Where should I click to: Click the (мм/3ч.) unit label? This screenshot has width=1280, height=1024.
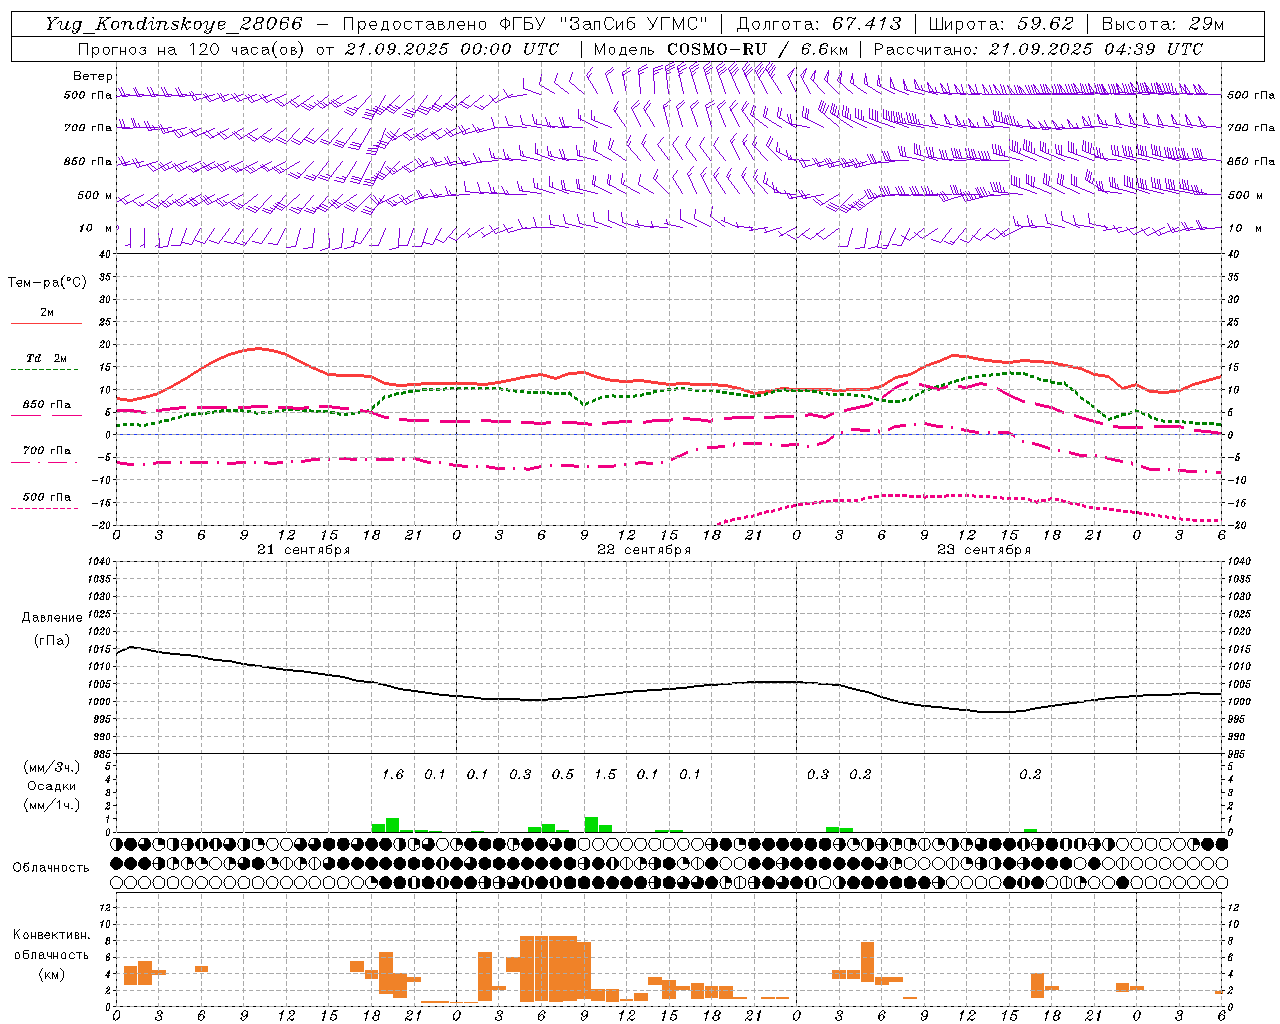[x=51, y=767]
